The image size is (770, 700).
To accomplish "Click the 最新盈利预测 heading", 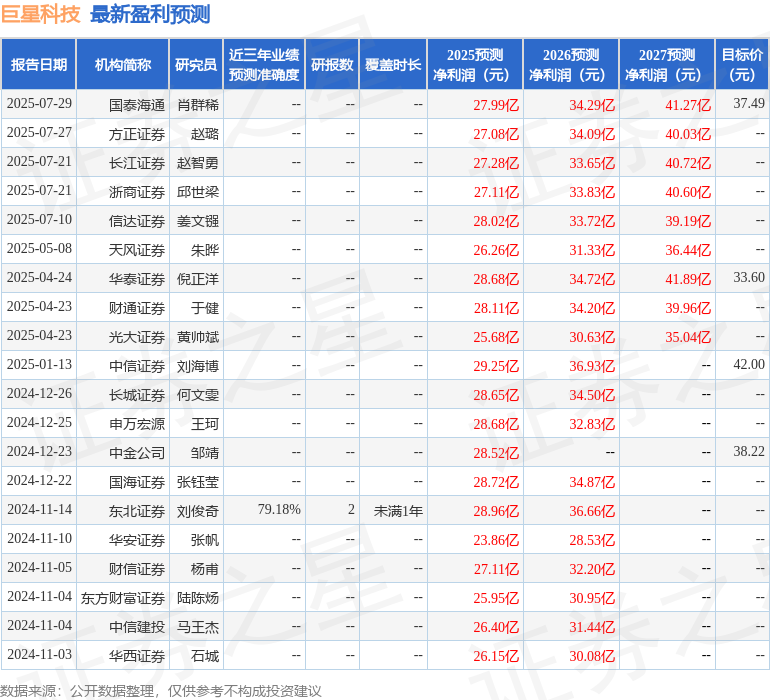I will (x=150, y=14).
